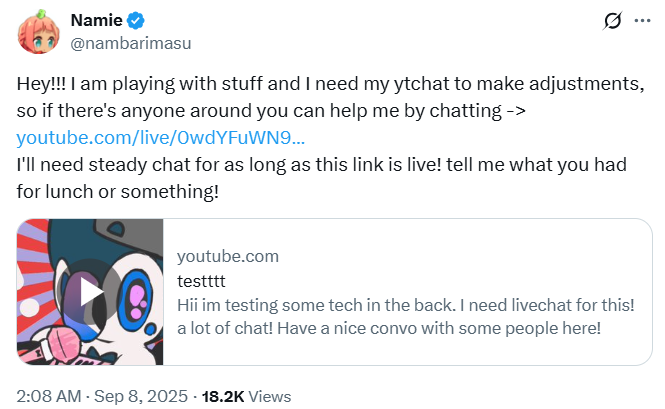The image size is (665, 409).
Task: Follow the youtube.com/live link in the tweet
Action: (x=161, y=138)
